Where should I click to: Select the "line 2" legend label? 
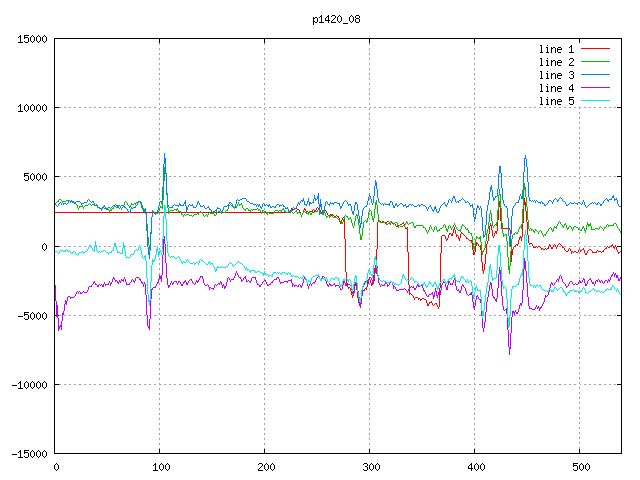pyautogui.click(x=557, y=62)
